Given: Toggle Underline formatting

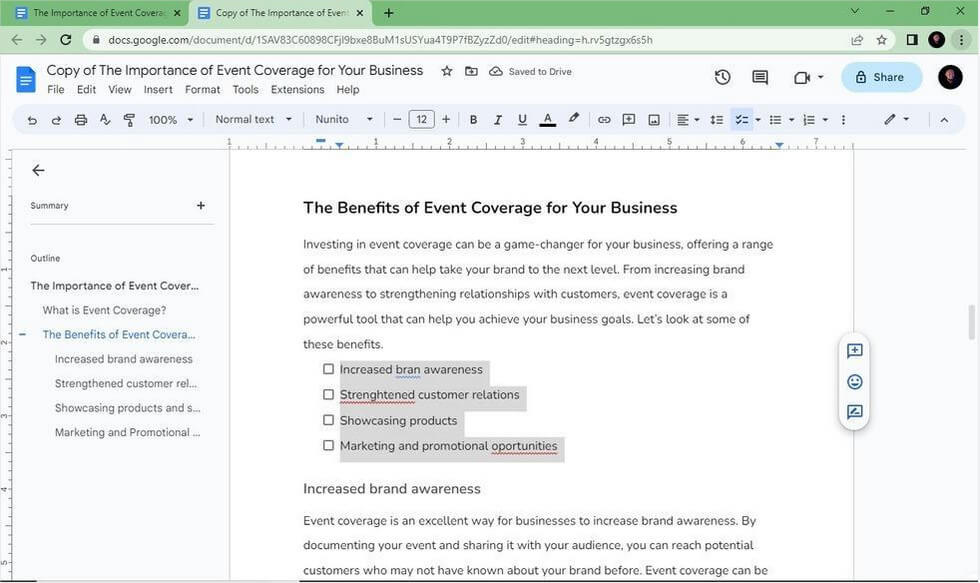Looking at the screenshot, I should coord(522,119).
